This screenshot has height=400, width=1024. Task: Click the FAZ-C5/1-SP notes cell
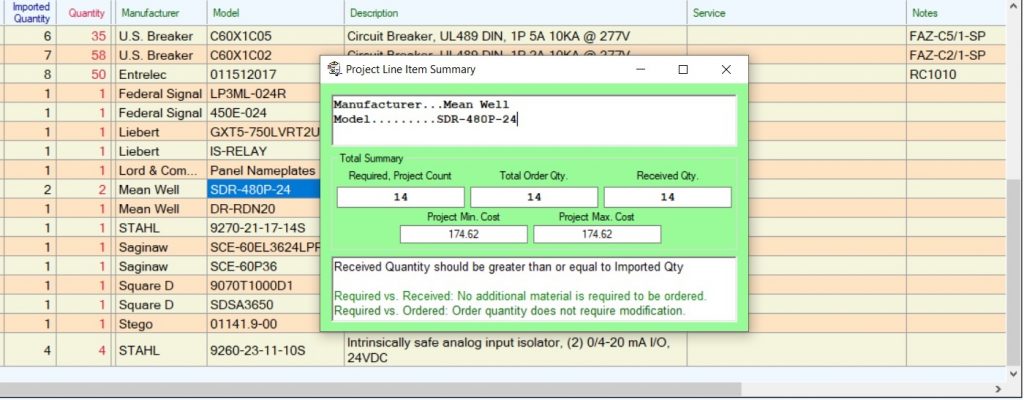(947, 35)
